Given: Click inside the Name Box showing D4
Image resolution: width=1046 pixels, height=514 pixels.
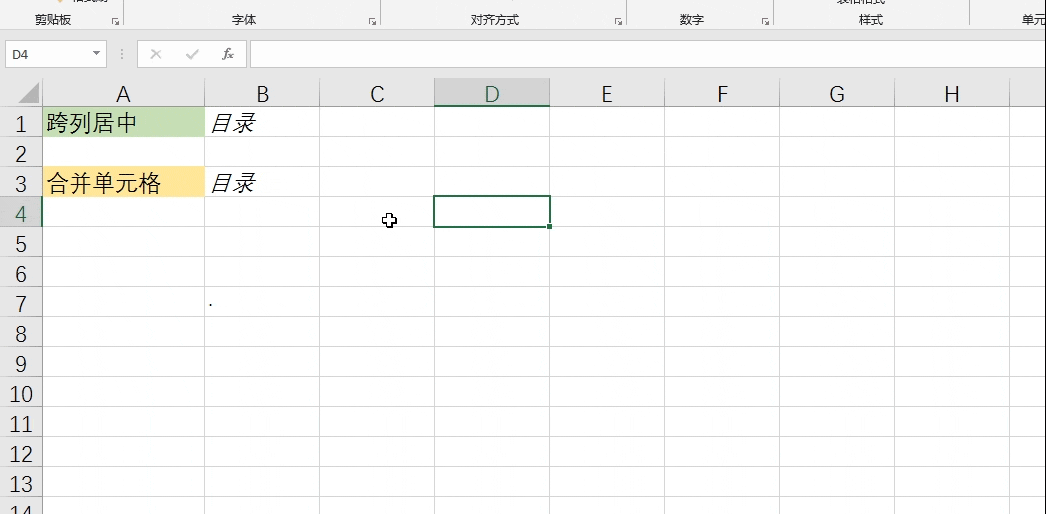Looking at the screenshot, I should [45, 54].
